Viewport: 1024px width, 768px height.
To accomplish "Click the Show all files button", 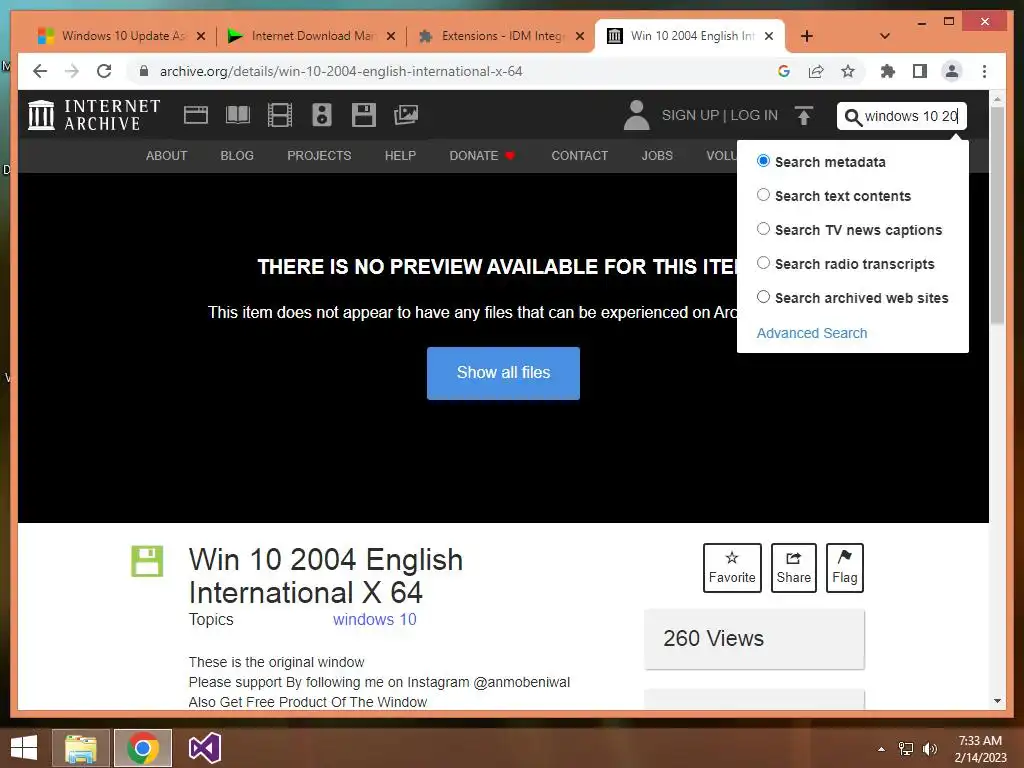I will click(x=503, y=373).
